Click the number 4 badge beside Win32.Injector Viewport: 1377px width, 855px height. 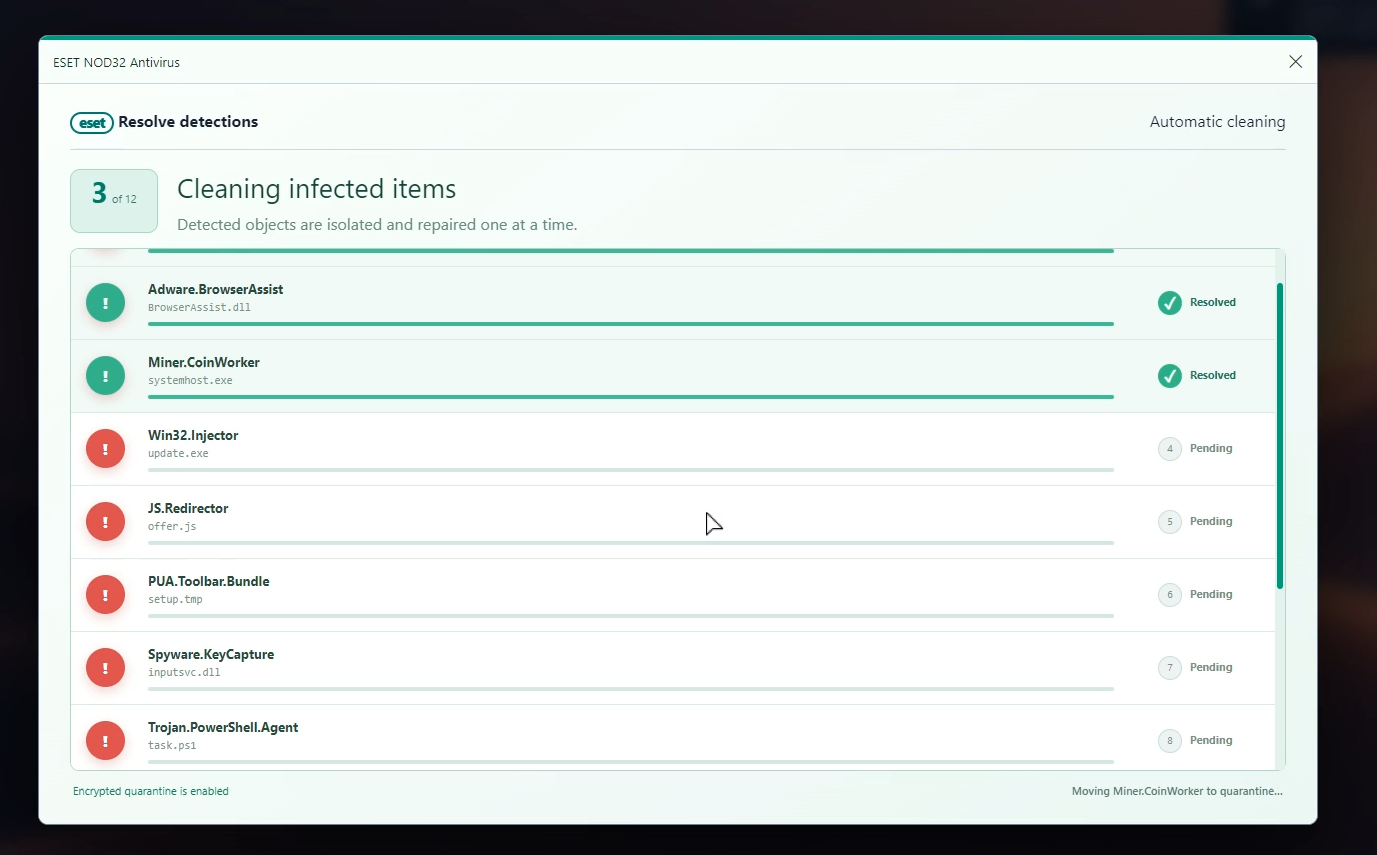click(1170, 449)
